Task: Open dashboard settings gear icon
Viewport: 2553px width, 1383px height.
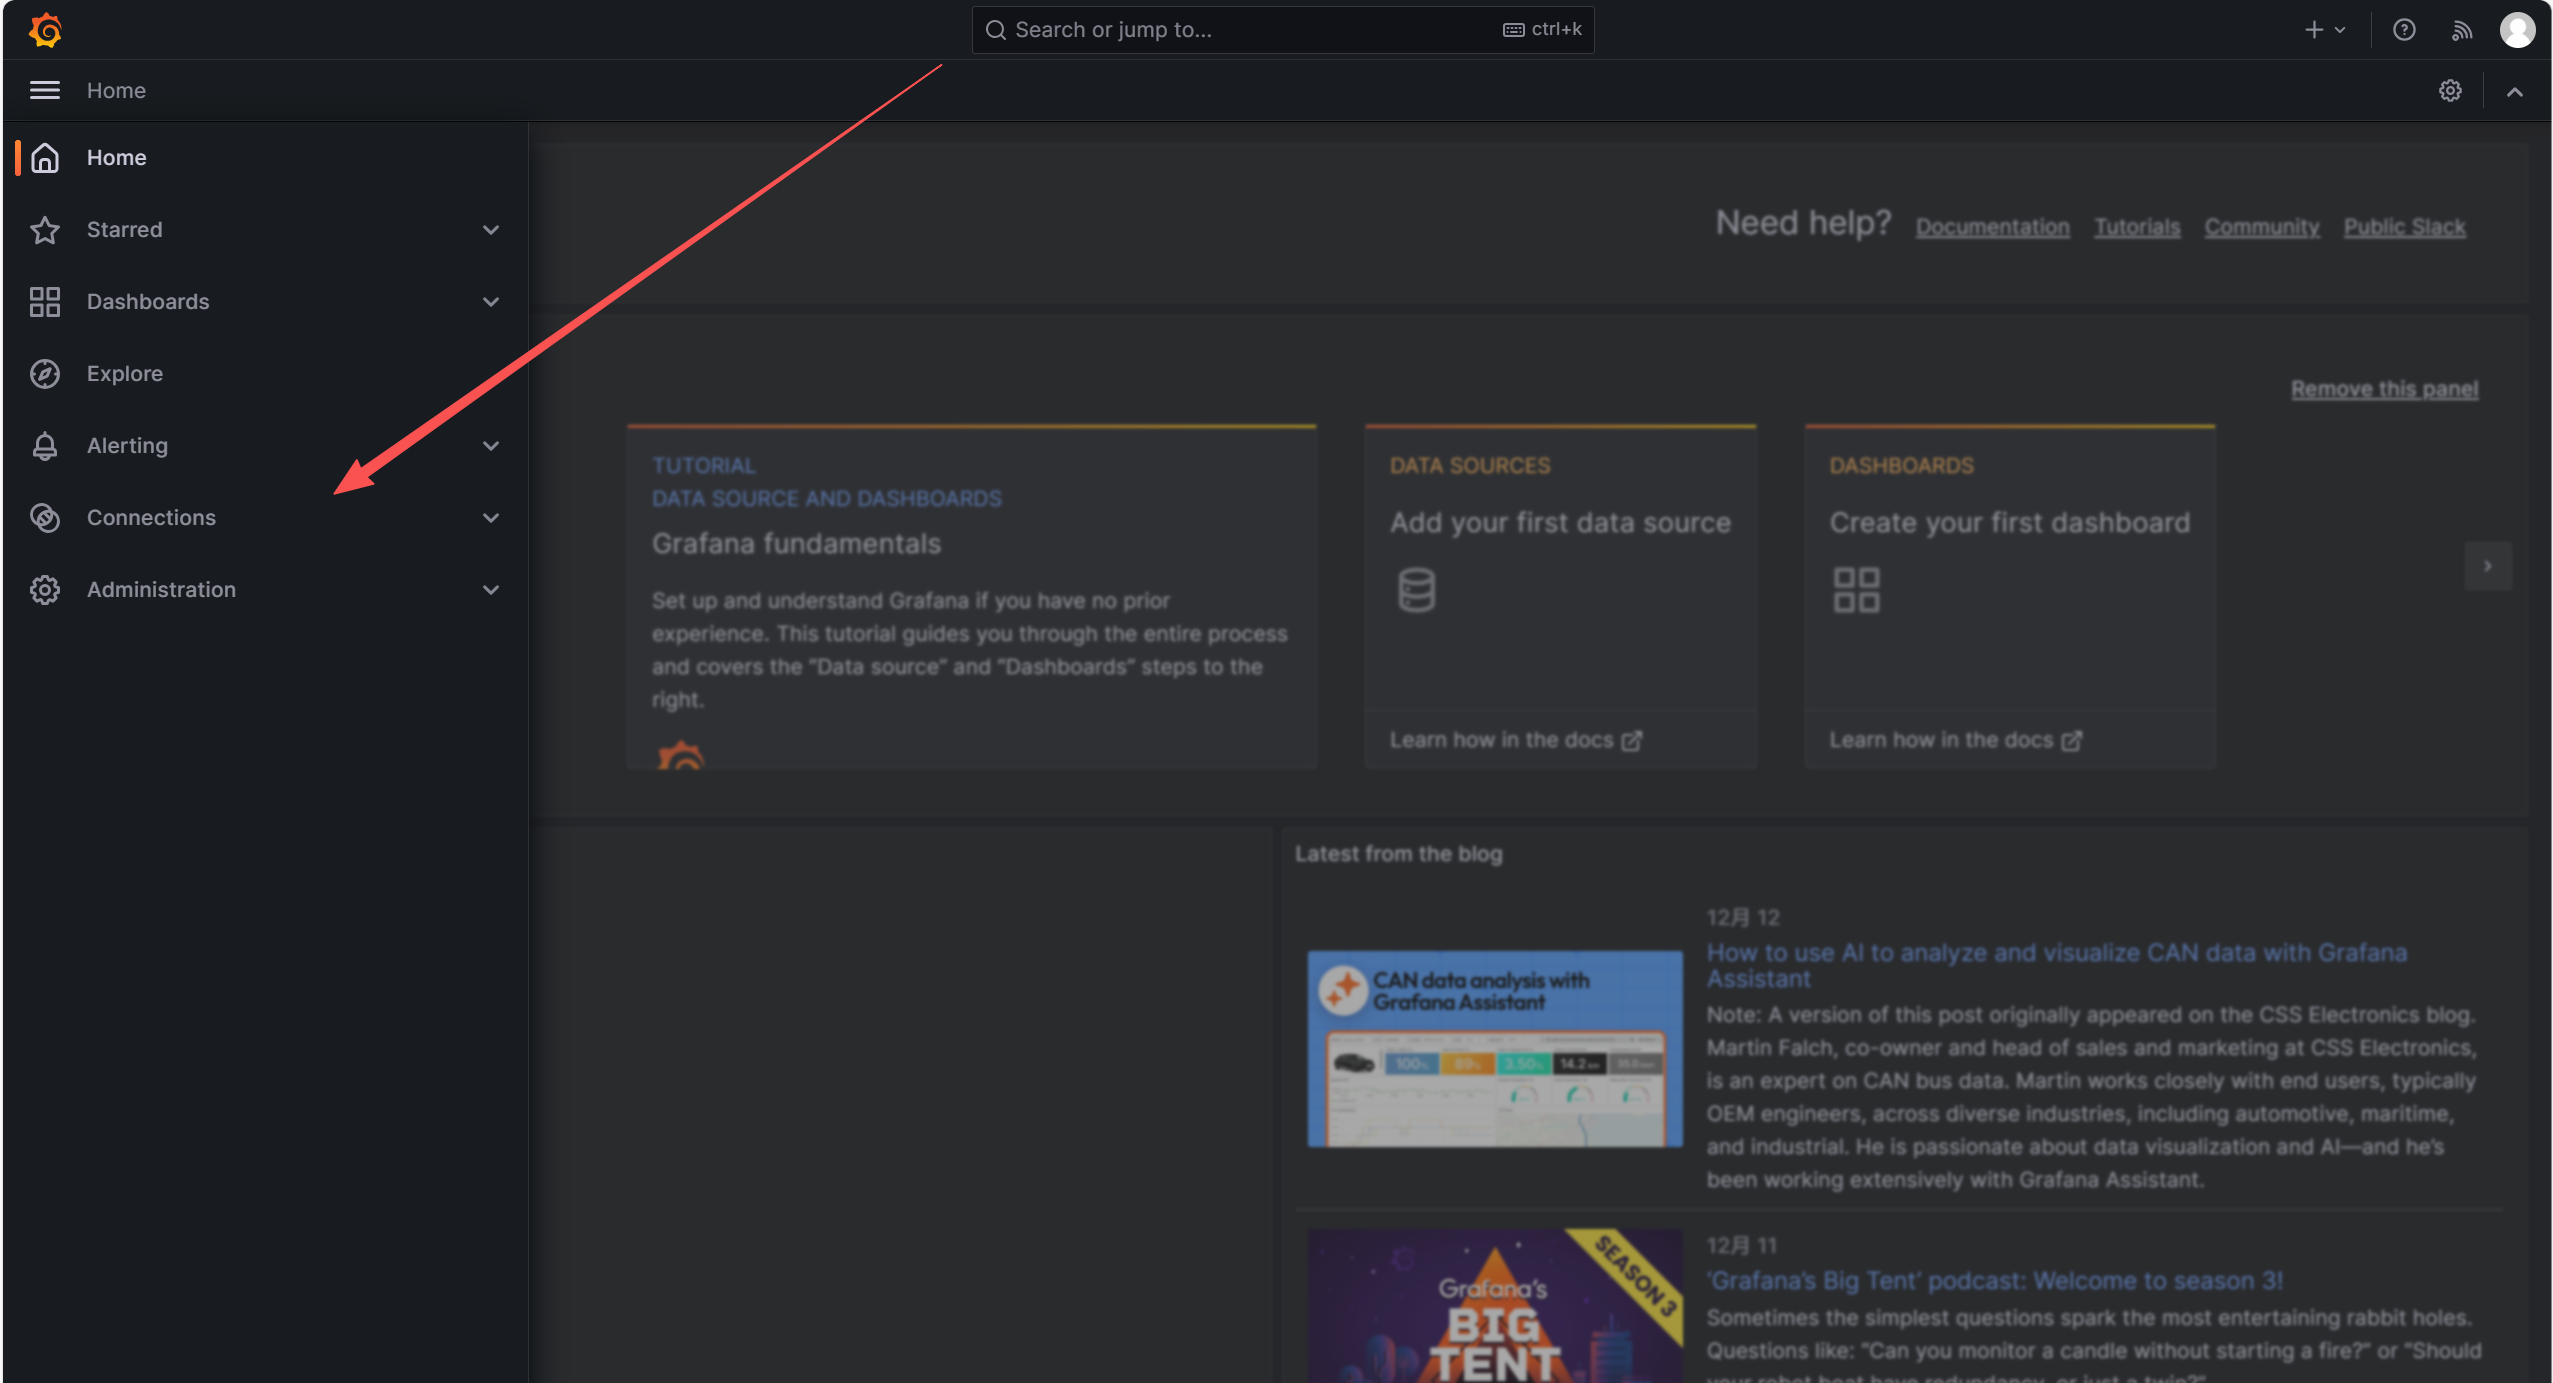Action: tap(2449, 91)
